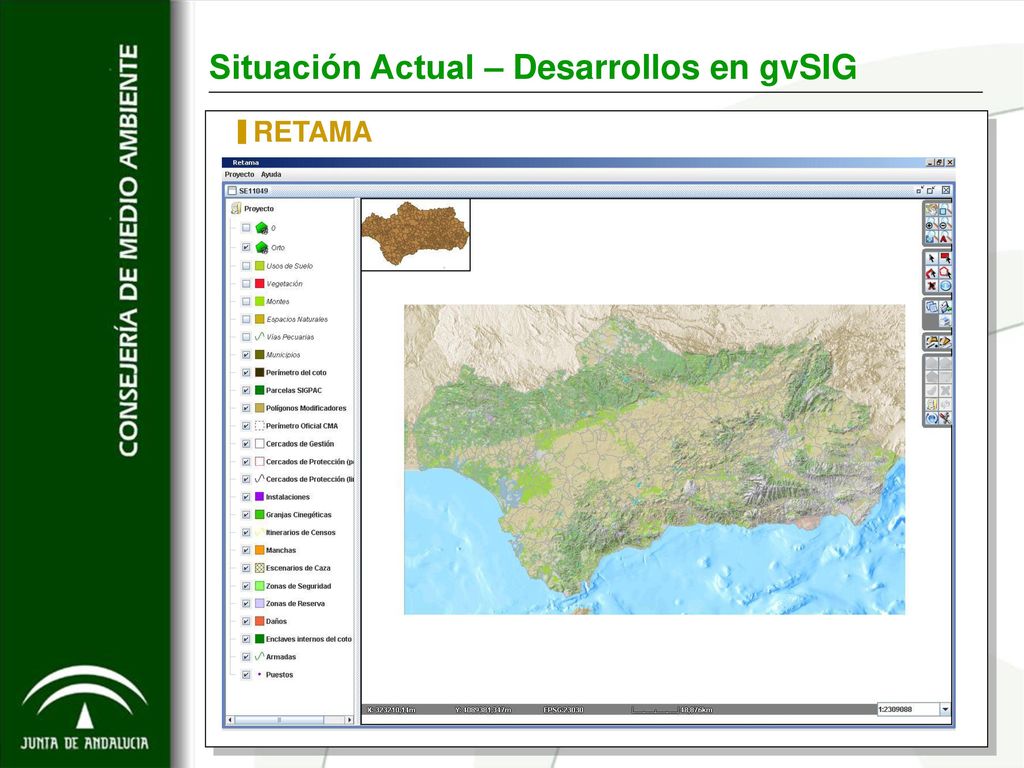The image size is (1024, 768).
Task: Enable the Espacios Naturales layer checkbox
Action: [x=246, y=319]
